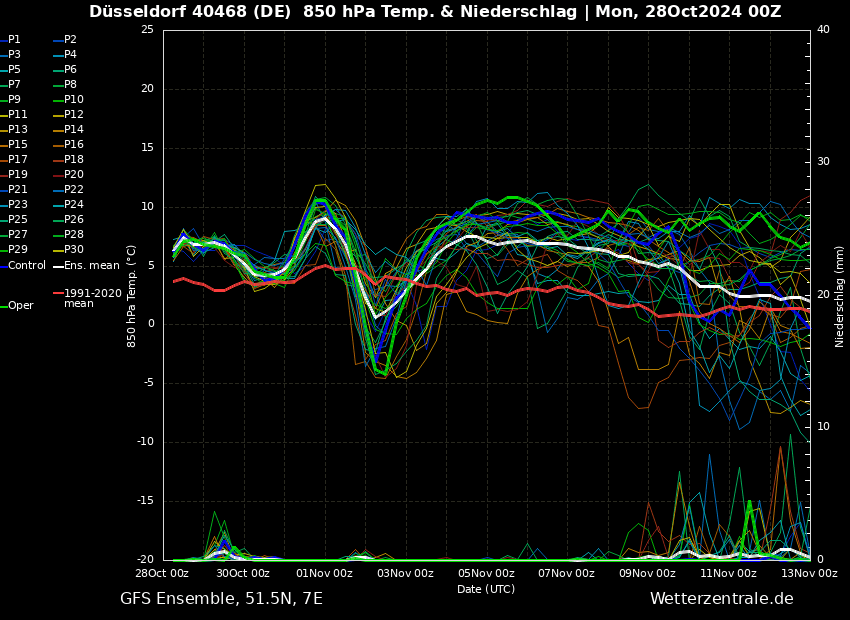This screenshot has width=850, height=620.
Task: Click the 01Nov 00z date tick label
Action: (x=324, y=573)
